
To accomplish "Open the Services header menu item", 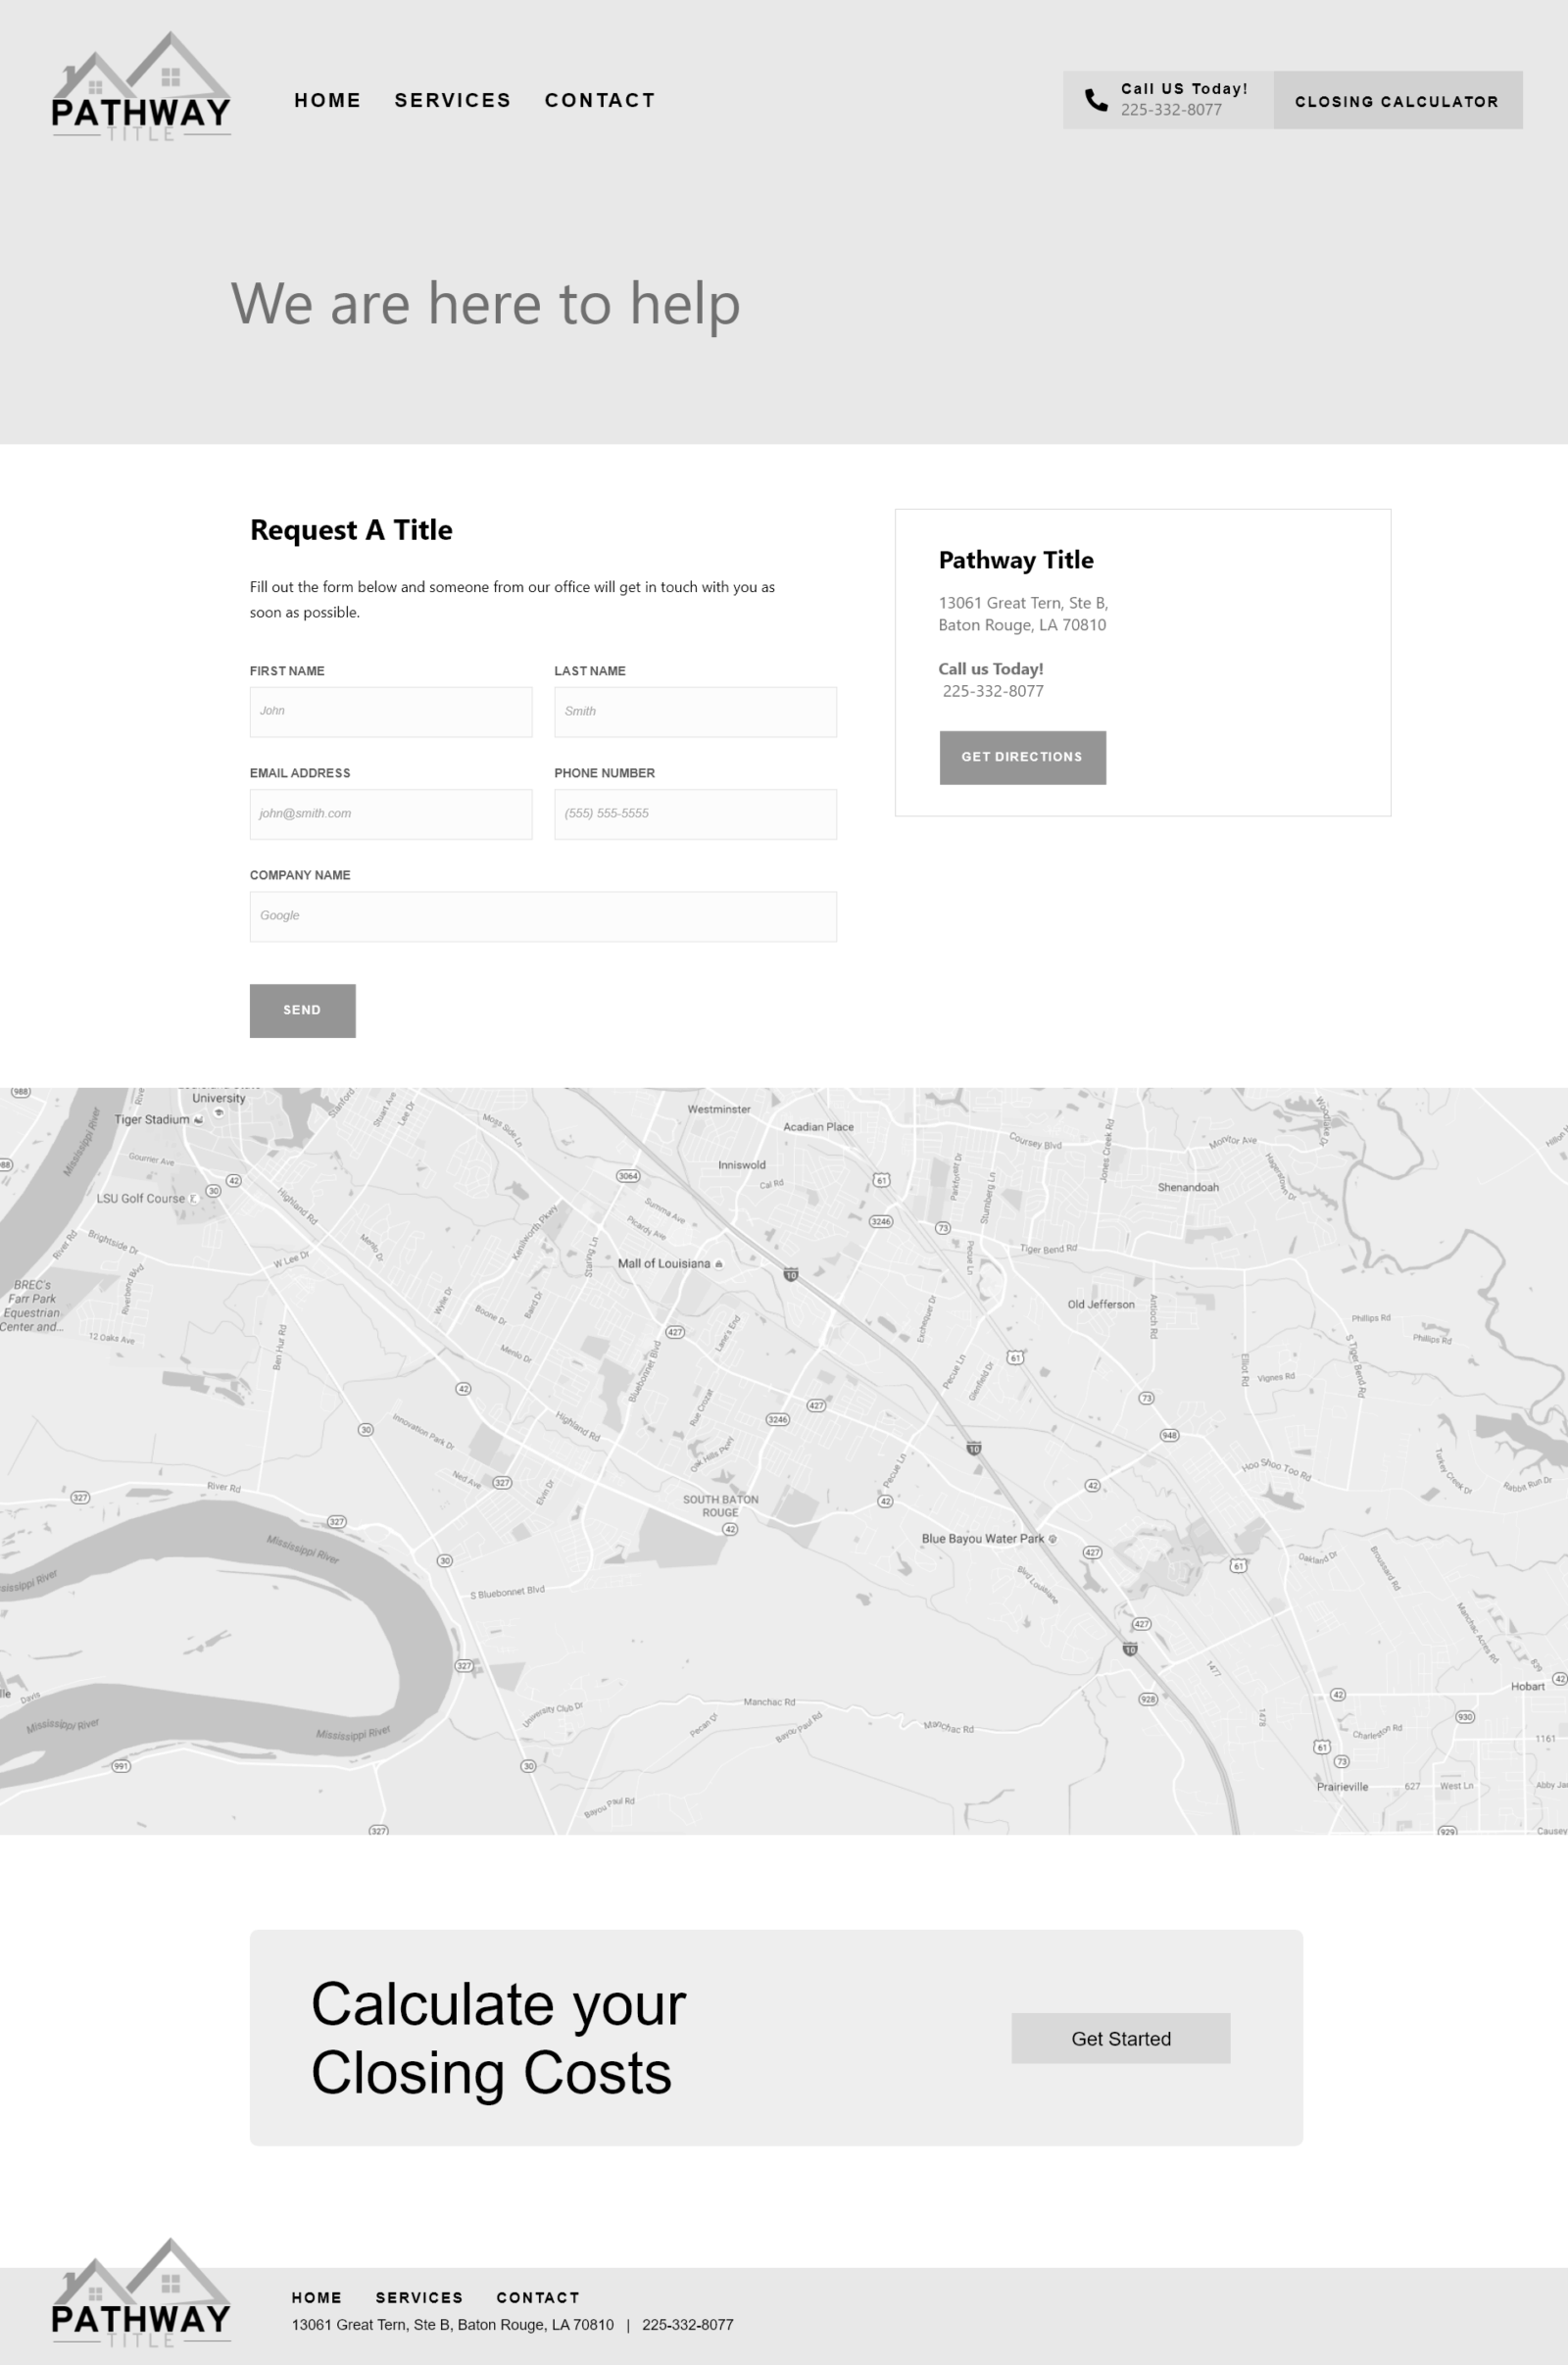I will click(x=452, y=100).
